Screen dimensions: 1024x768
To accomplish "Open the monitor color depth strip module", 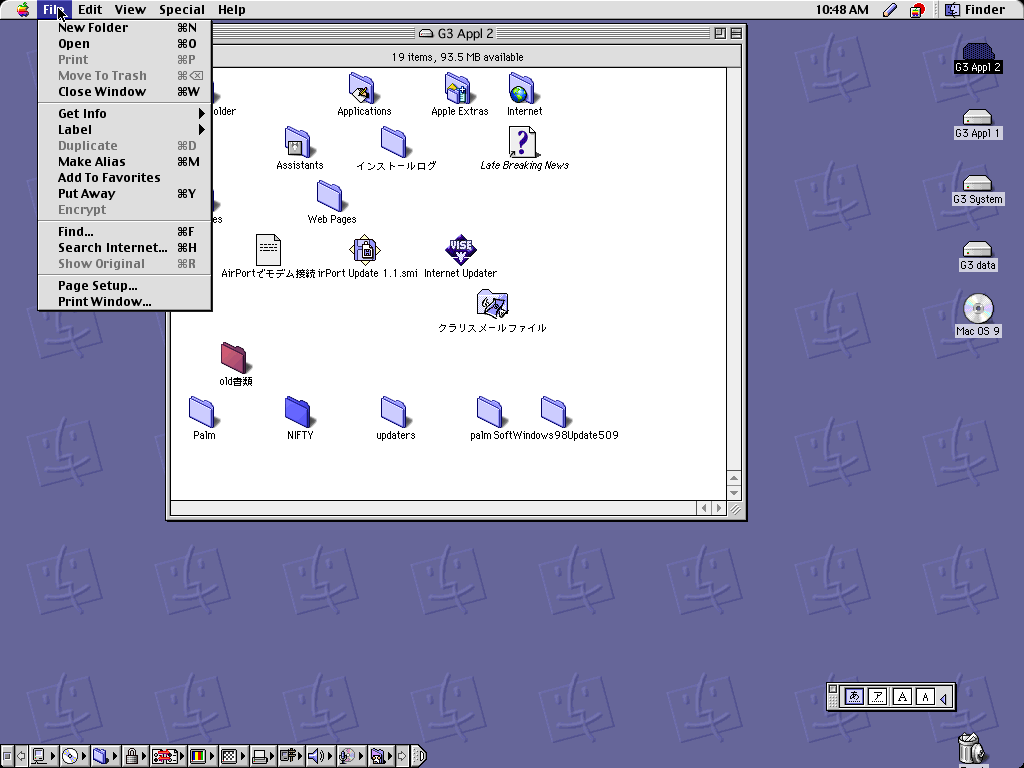I will pos(202,756).
